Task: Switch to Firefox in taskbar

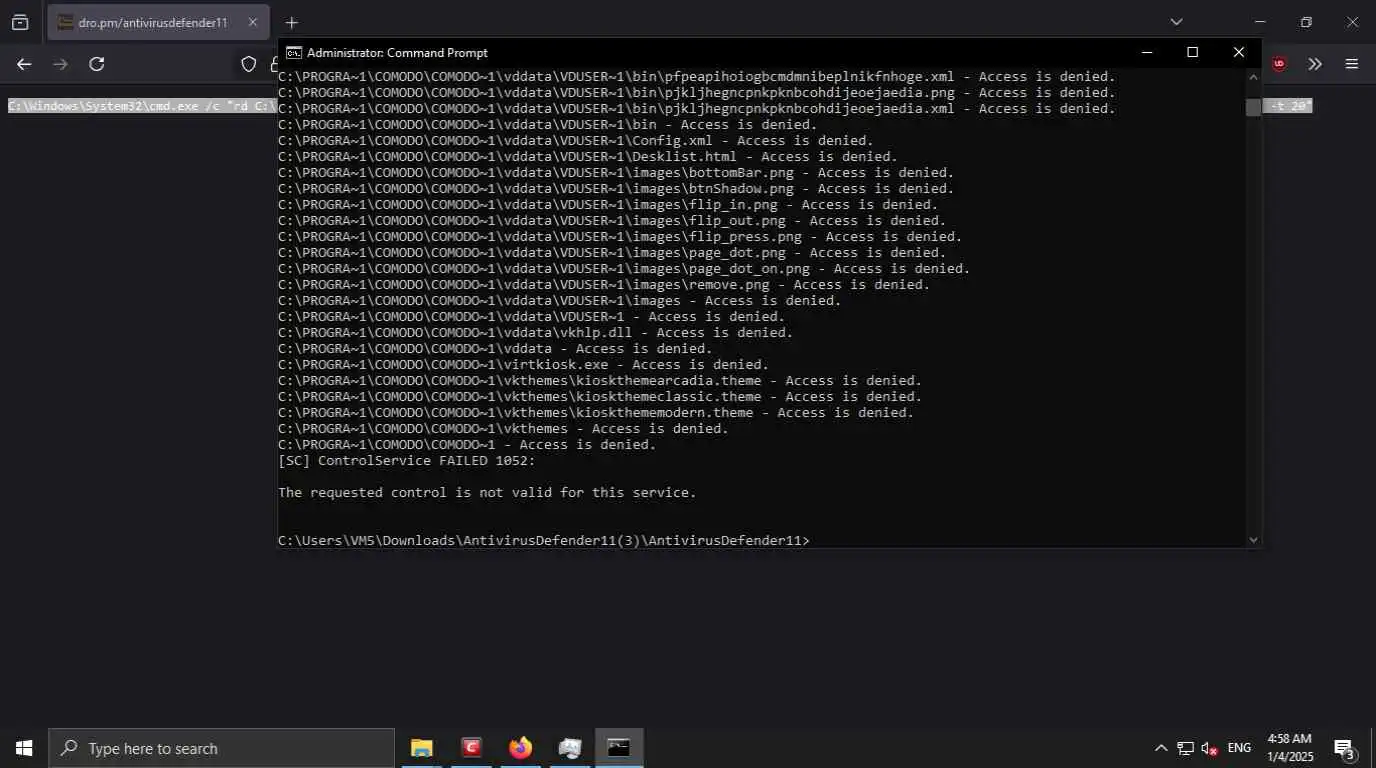Action: click(x=520, y=748)
